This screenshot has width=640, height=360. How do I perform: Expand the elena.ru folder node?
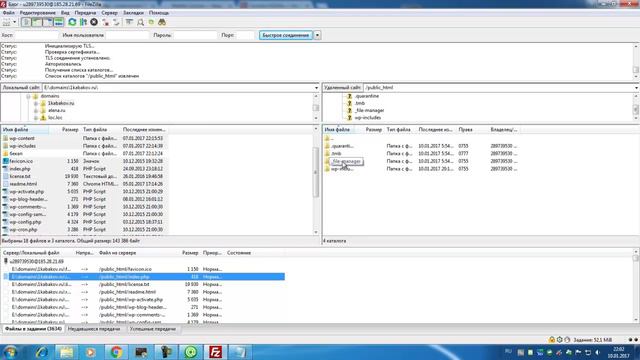click(x=36, y=111)
